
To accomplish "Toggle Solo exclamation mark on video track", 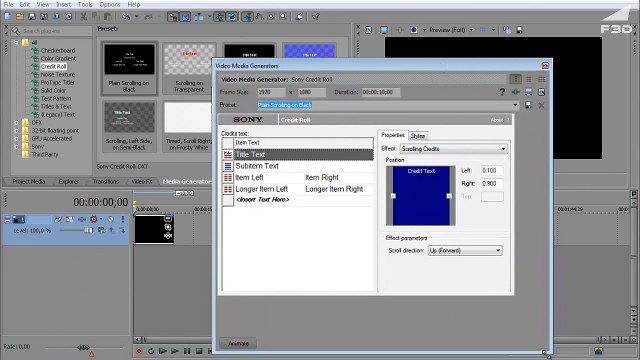I will [x=122, y=219].
